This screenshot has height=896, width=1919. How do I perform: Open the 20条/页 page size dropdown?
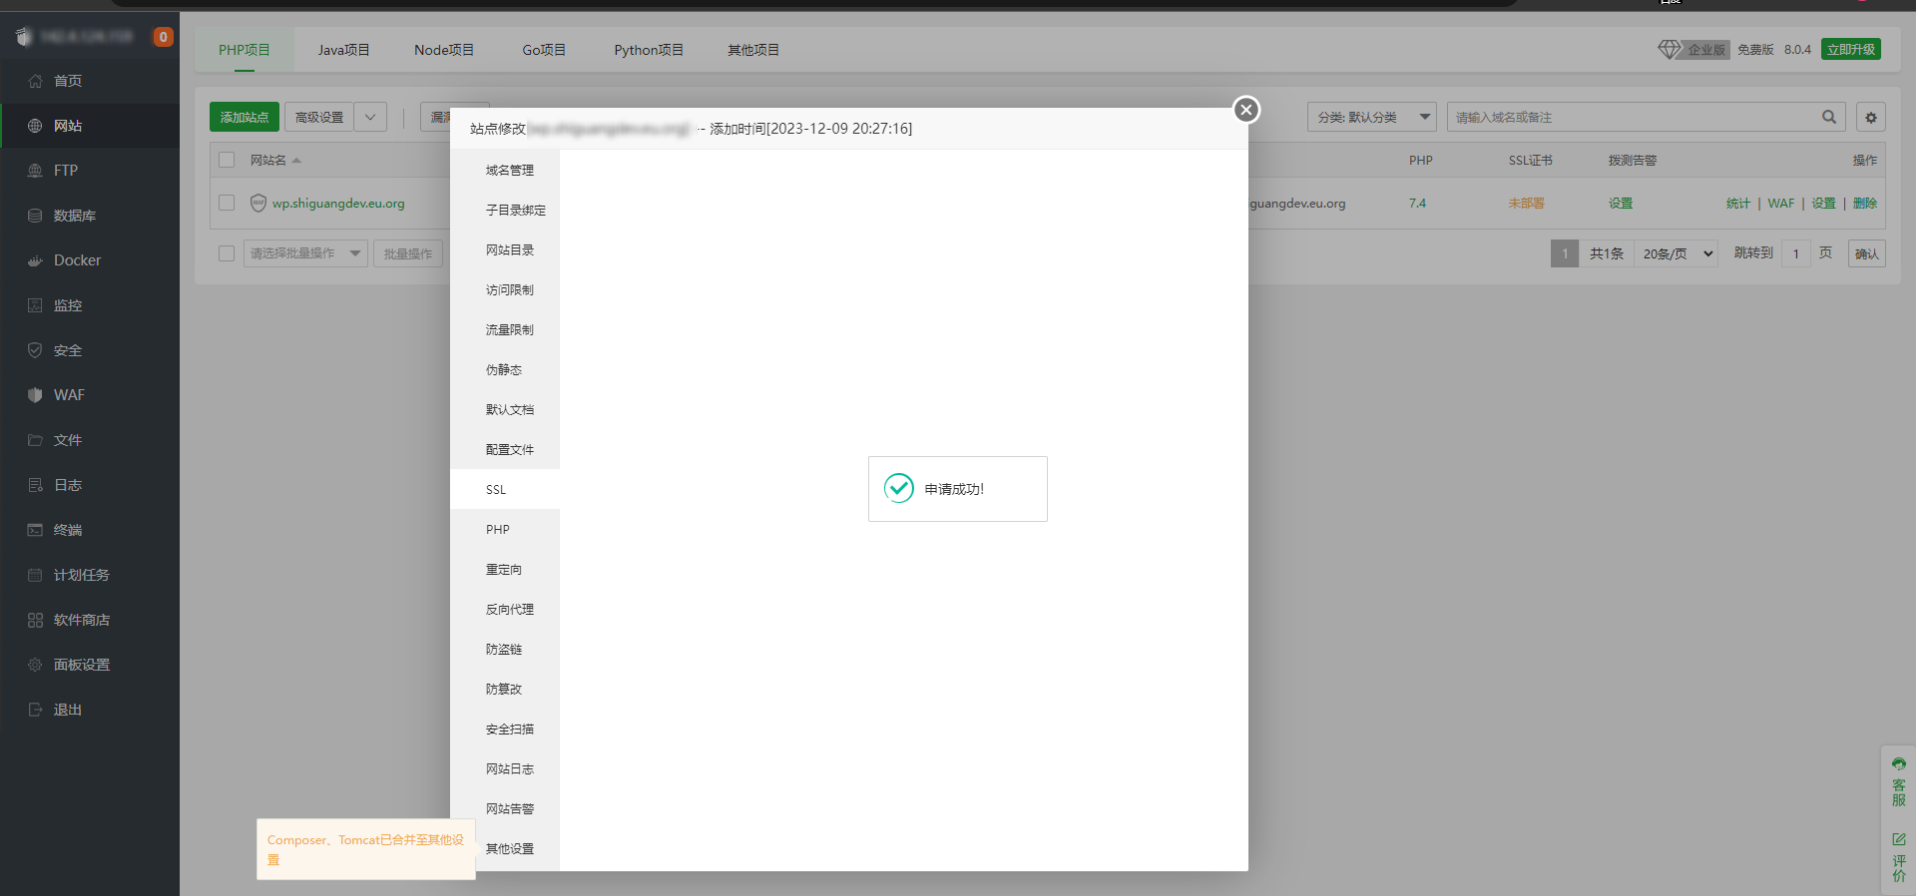pyautogui.click(x=1677, y=254)
